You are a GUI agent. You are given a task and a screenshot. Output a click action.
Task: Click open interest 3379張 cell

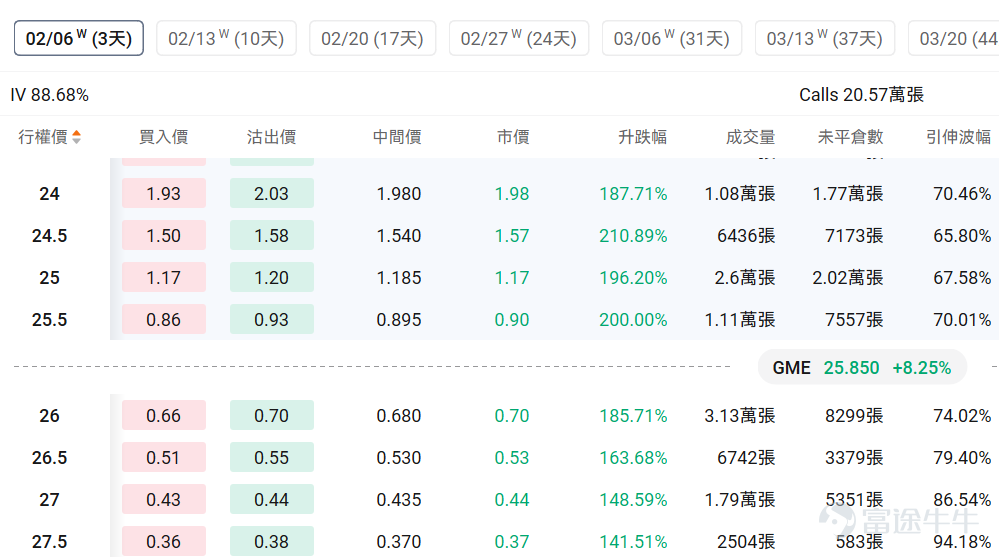coord(854,458)
